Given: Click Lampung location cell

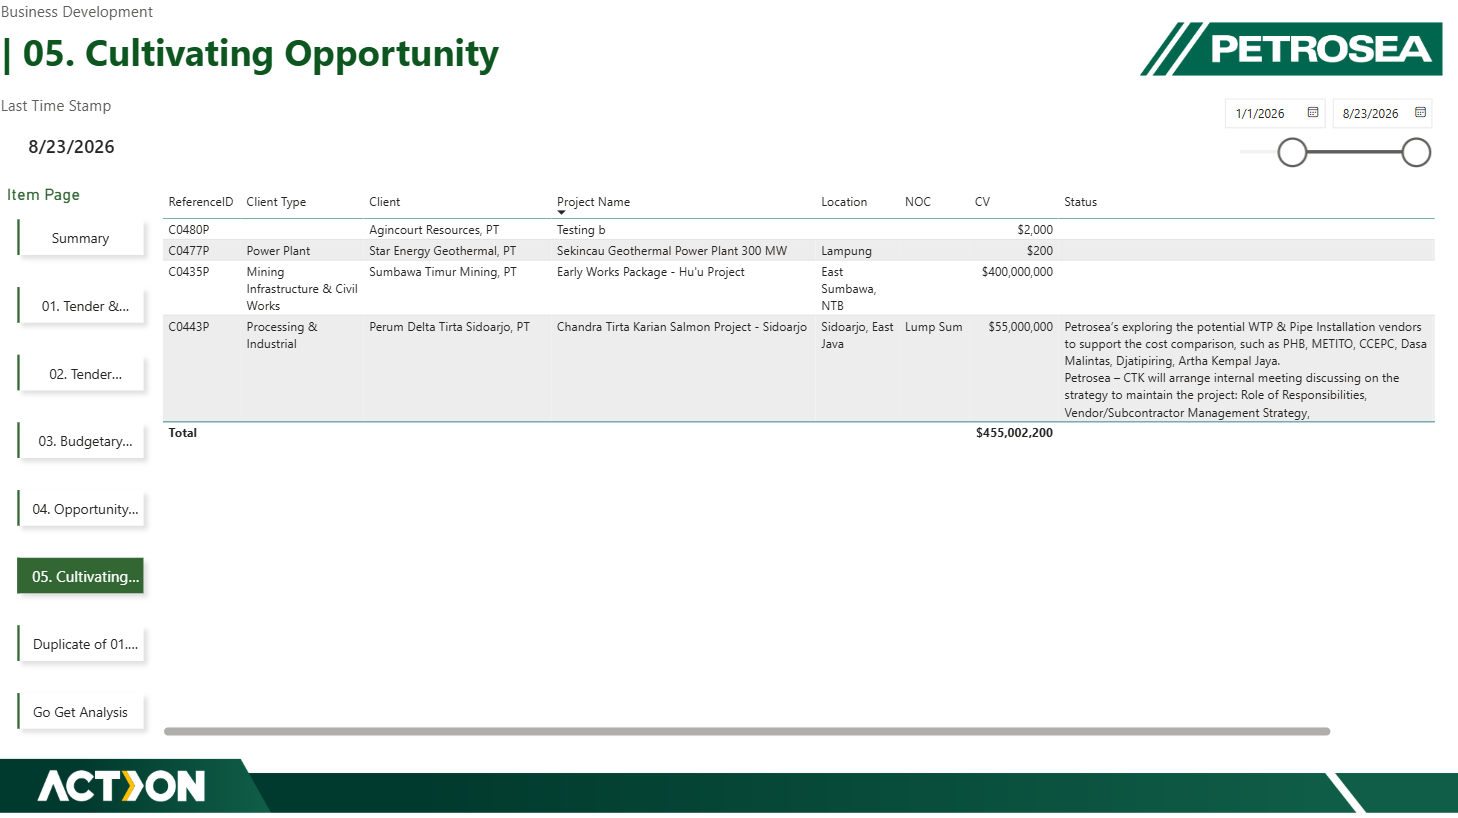Looking at the screenshot, I should click(847, 251).
